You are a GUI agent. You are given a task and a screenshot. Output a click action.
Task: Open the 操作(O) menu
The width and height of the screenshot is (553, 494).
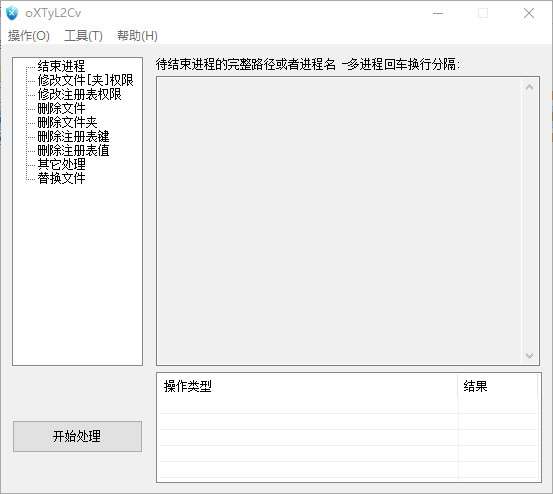(x=29, y=36)
